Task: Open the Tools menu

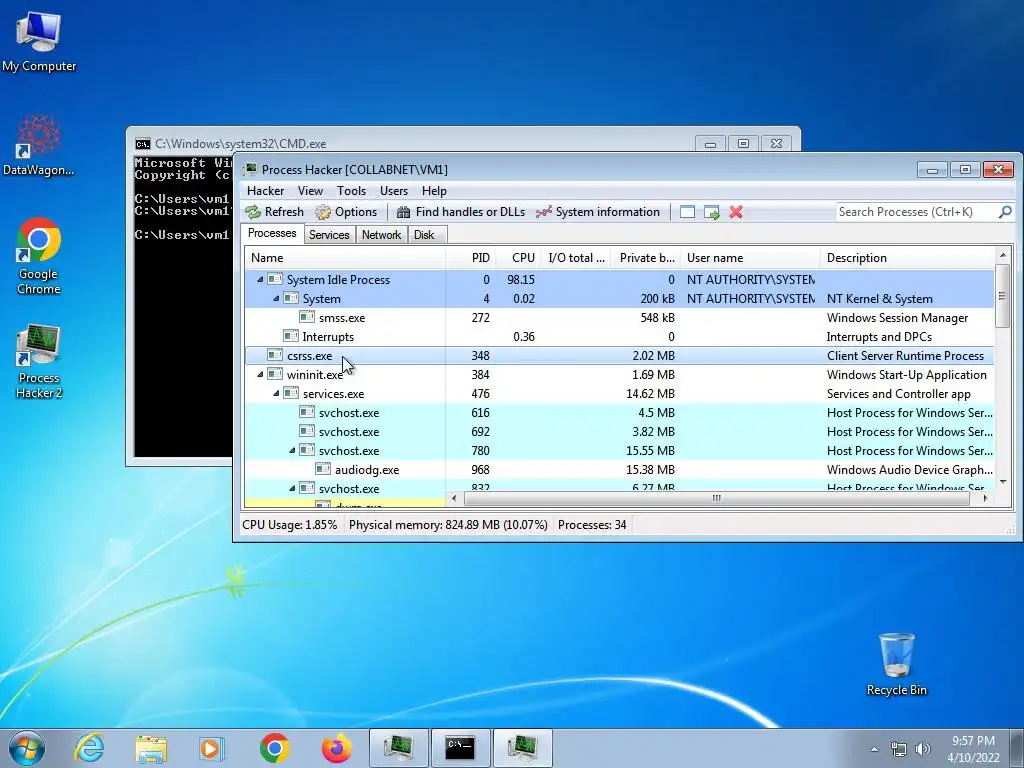Action: (351, 191)
